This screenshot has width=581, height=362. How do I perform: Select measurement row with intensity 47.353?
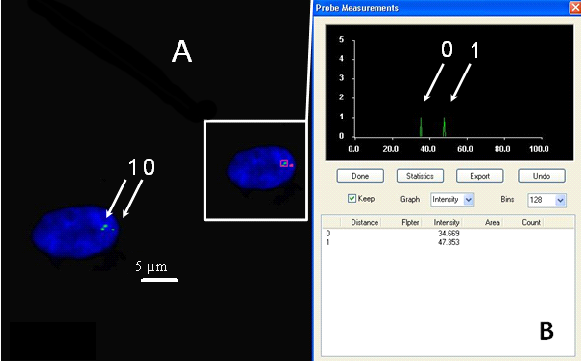coord(448,242)
